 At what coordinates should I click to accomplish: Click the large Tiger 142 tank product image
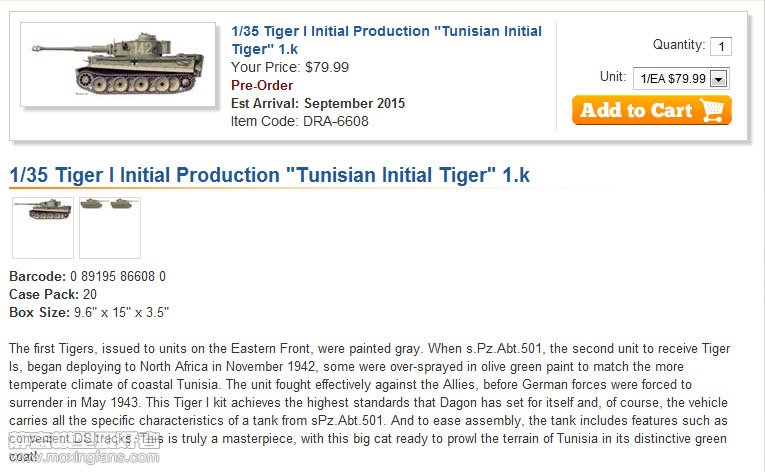(118, 64)
